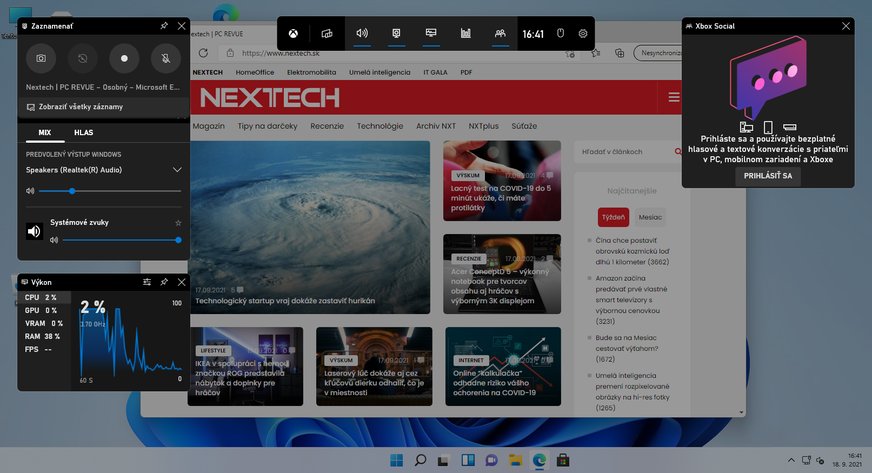Open performance options in the Výkon widget

pos(147,282)
